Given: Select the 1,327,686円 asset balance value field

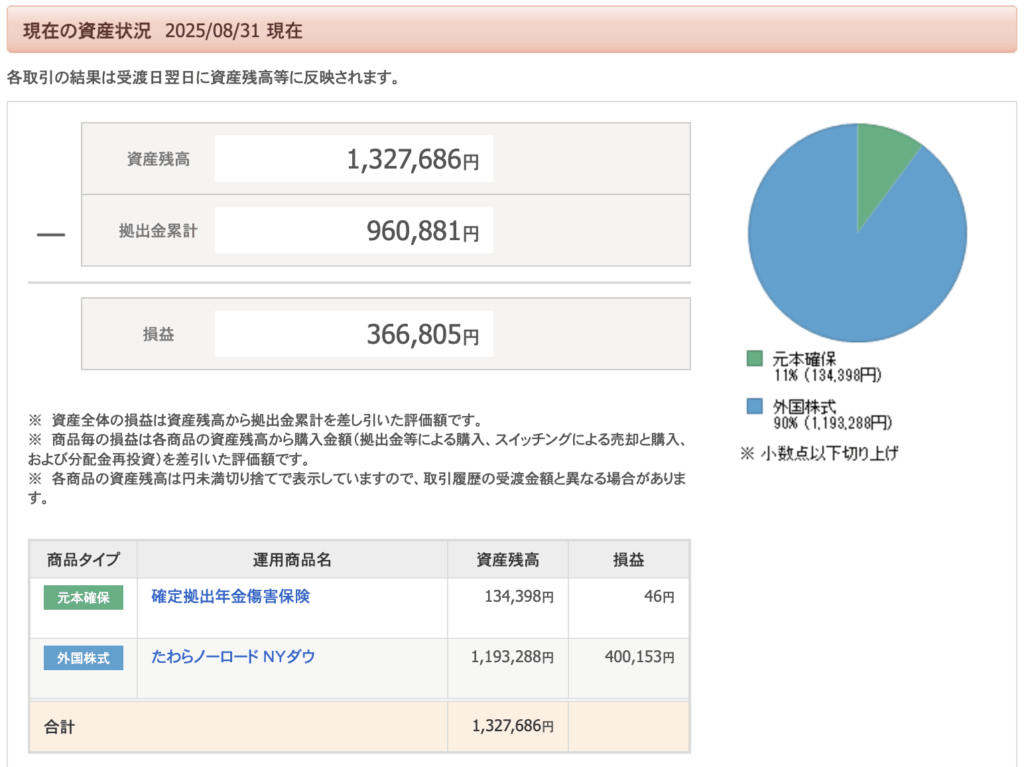Looking at the screenshot, I should click(x=354, y=159).
